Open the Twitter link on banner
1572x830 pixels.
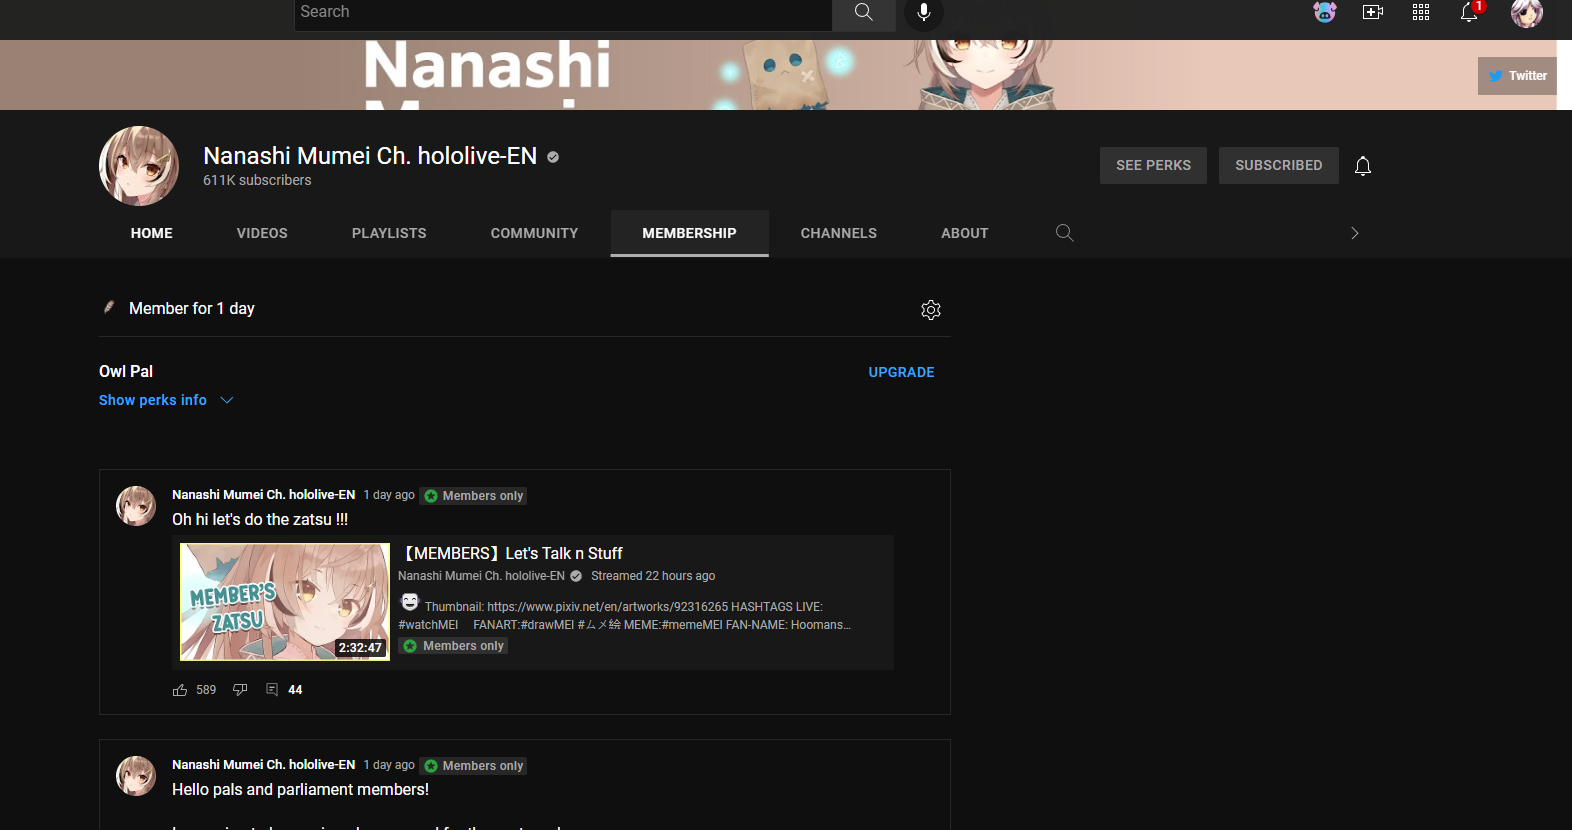tap(1517, 76)
